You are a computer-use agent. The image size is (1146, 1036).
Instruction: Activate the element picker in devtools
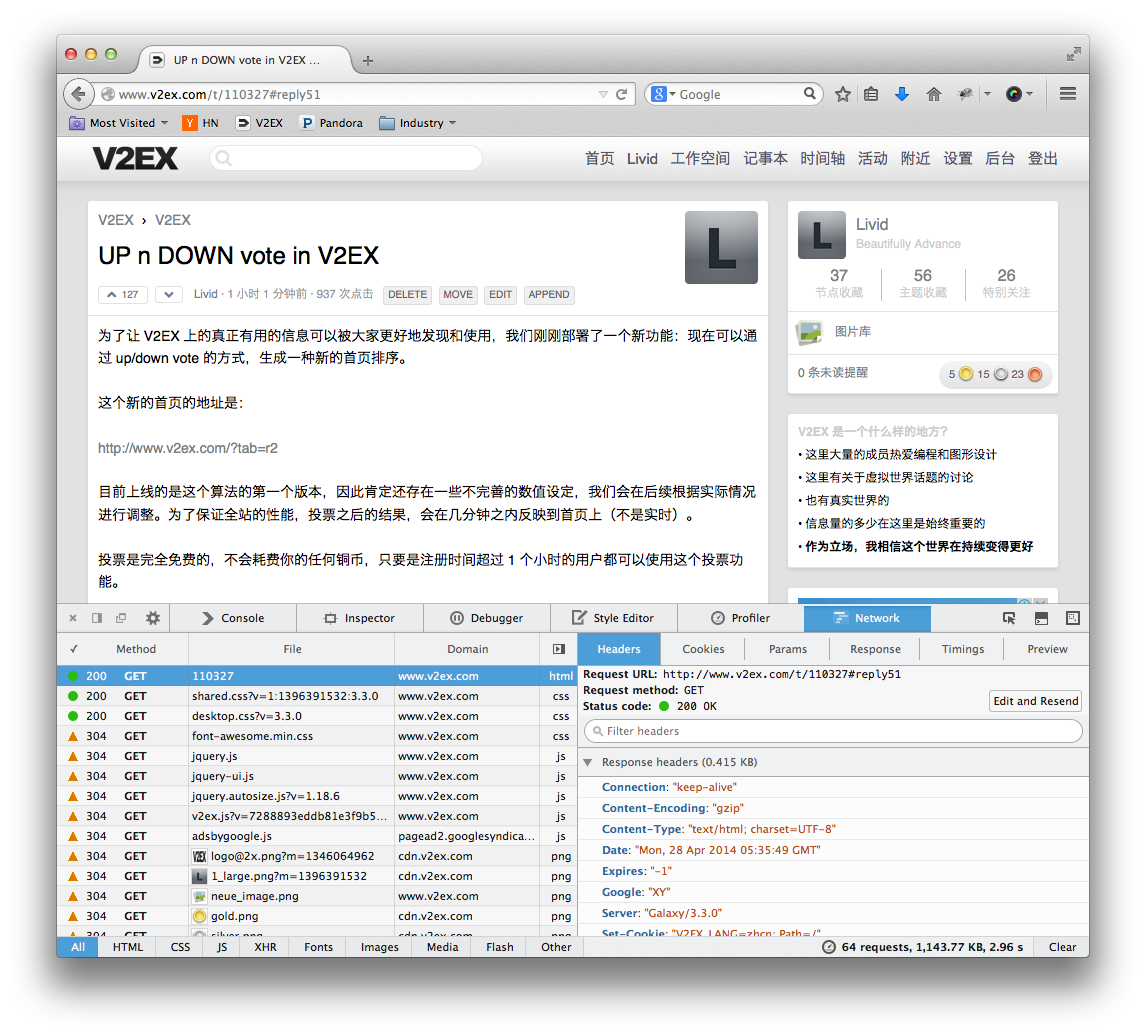1009,618
